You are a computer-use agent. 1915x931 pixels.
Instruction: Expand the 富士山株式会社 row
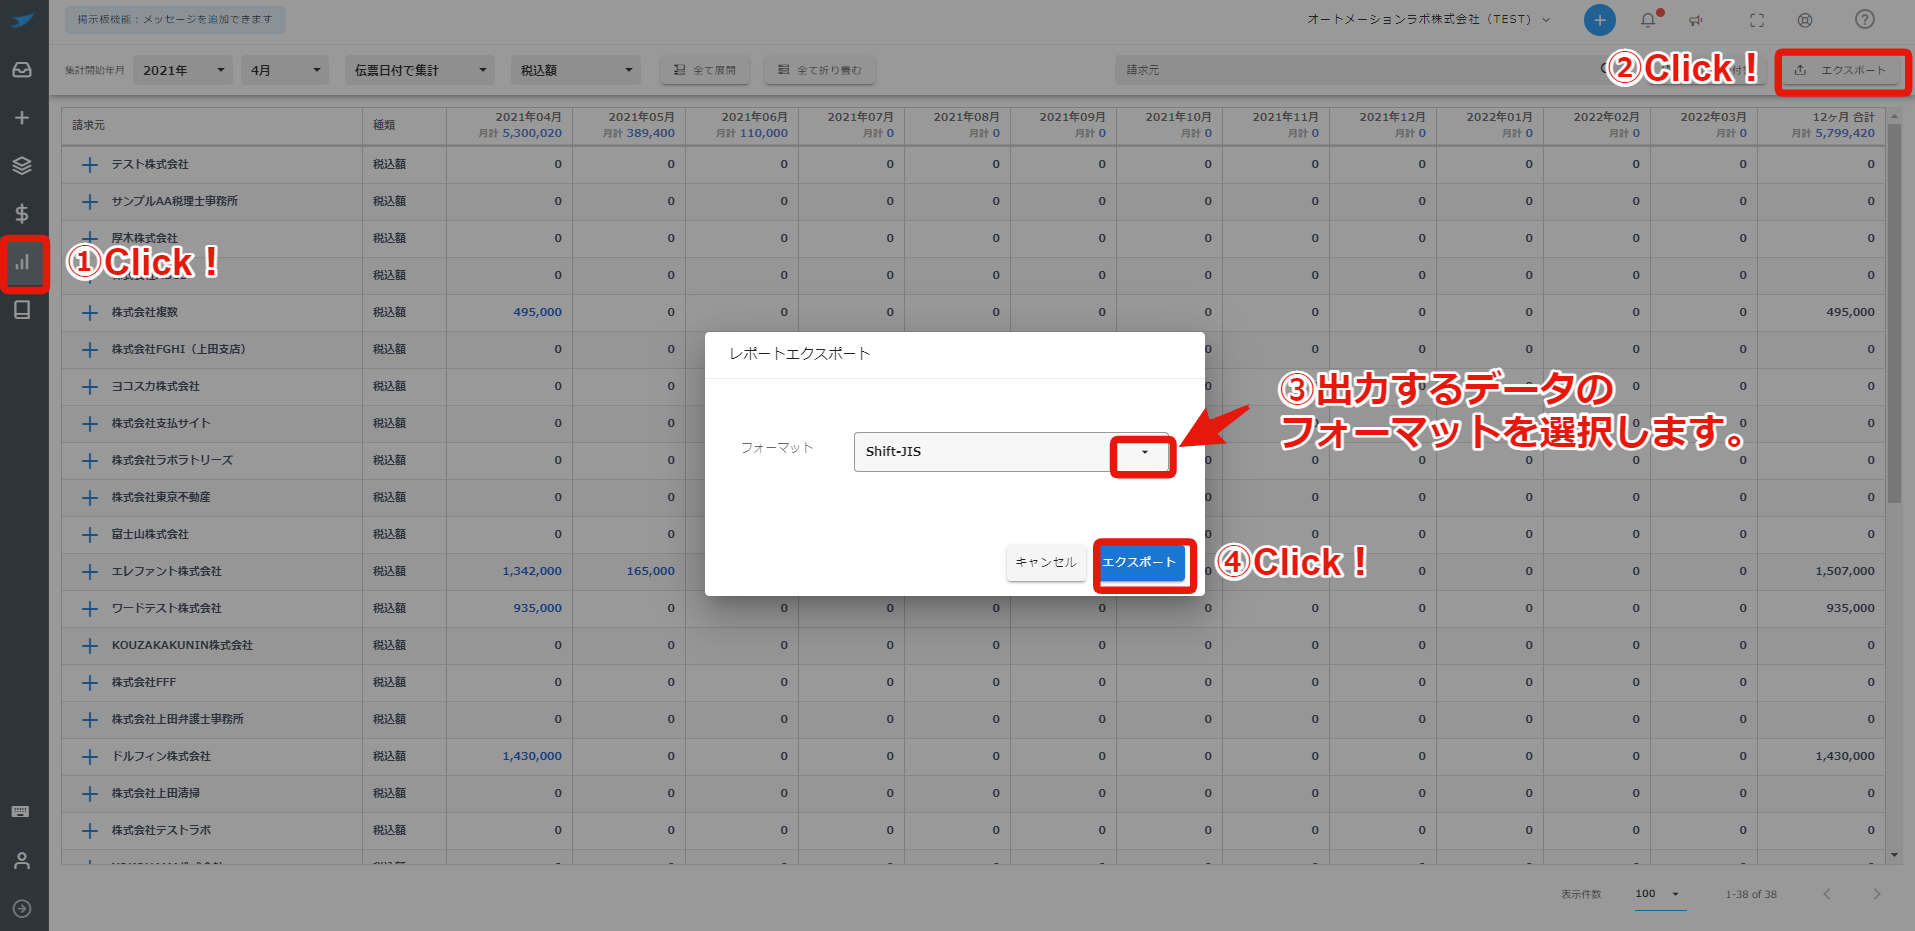90,535
